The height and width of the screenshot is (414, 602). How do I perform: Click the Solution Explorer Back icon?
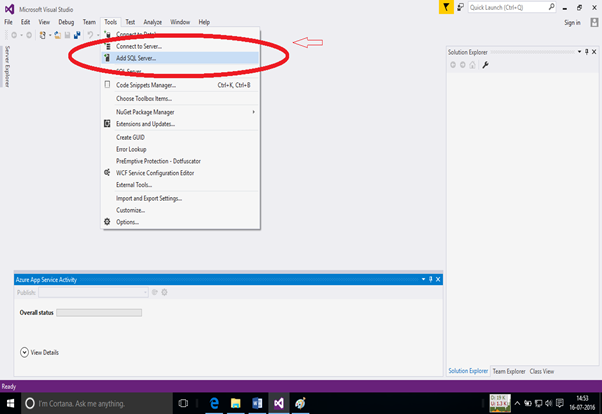point(453,65)
